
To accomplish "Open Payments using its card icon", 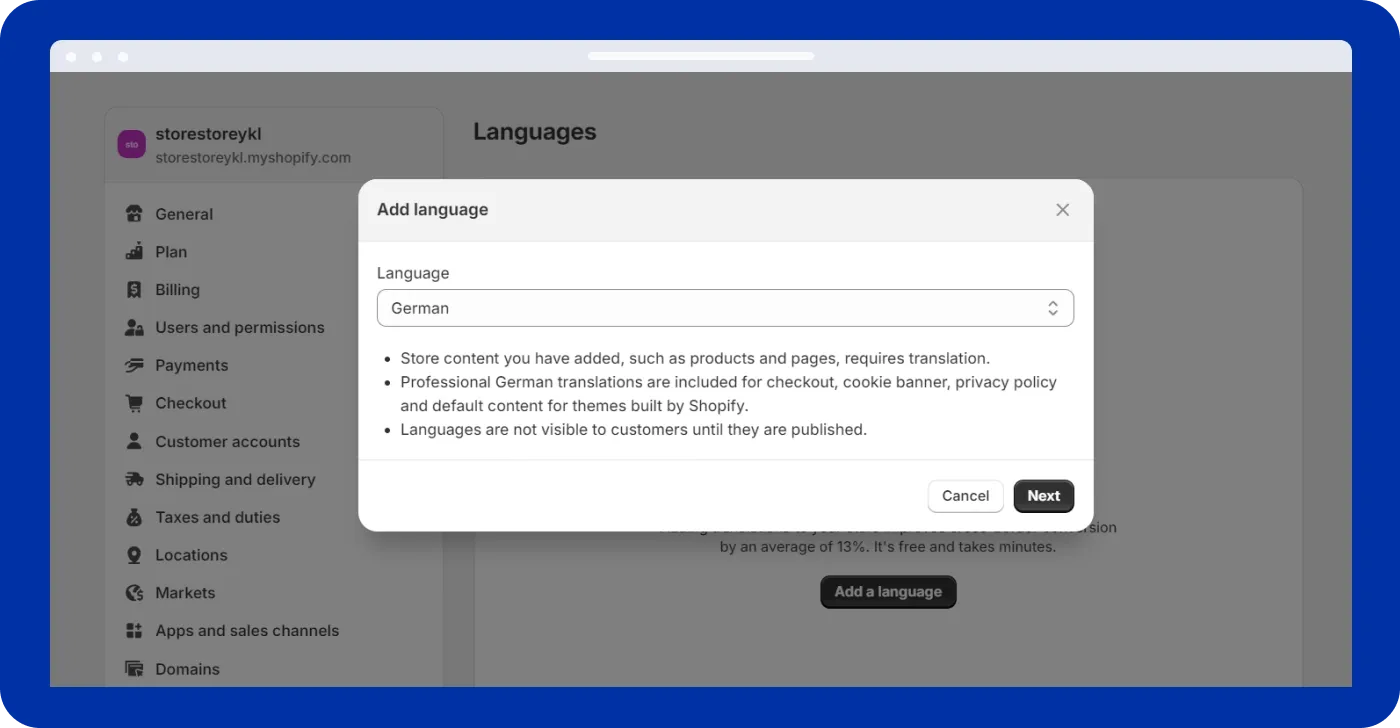I will point(133,365).
